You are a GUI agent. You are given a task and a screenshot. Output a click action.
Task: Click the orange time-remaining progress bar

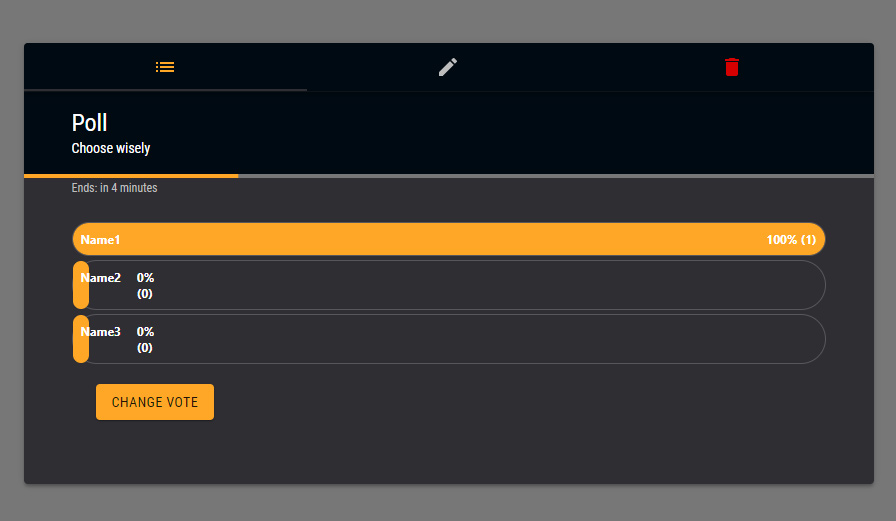coord(131,176)
